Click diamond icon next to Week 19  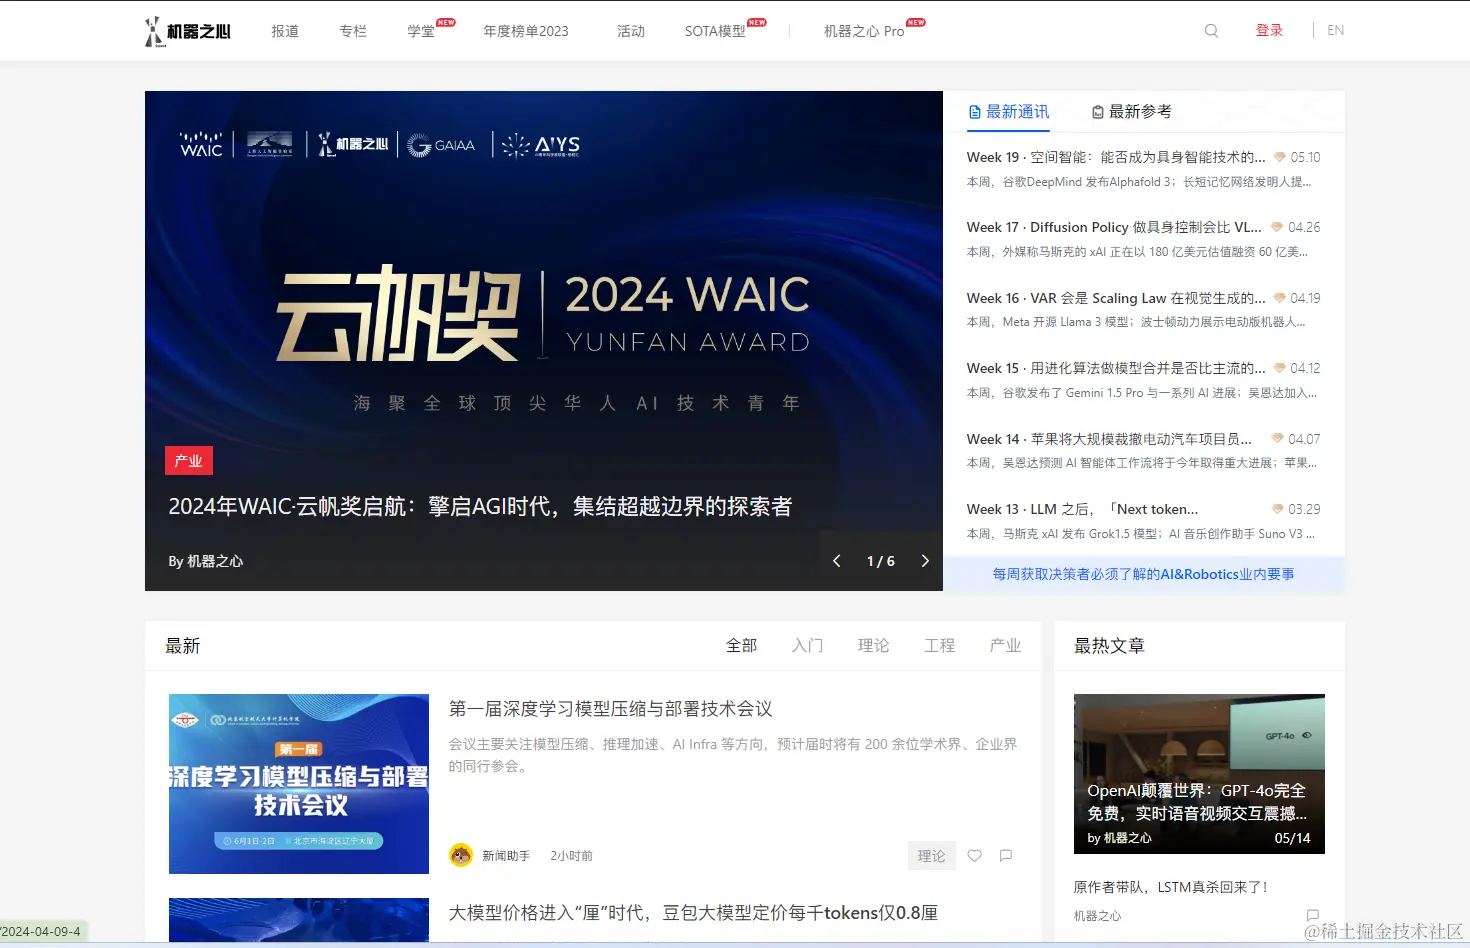pyautogui.click(x=1279, y=157)
